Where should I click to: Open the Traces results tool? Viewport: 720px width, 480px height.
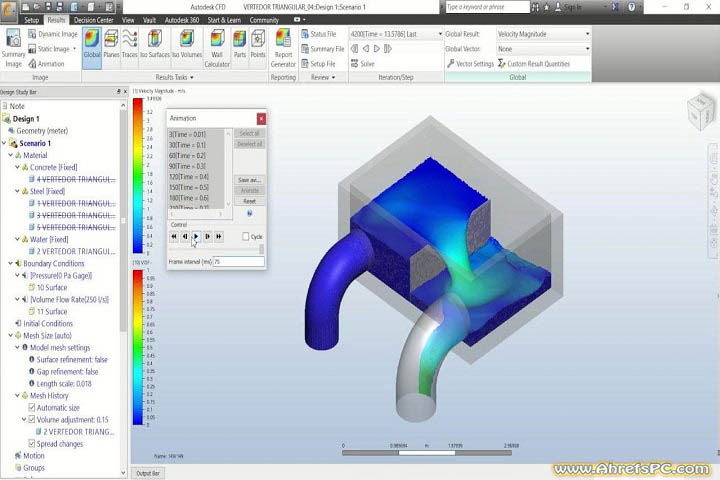129,44
